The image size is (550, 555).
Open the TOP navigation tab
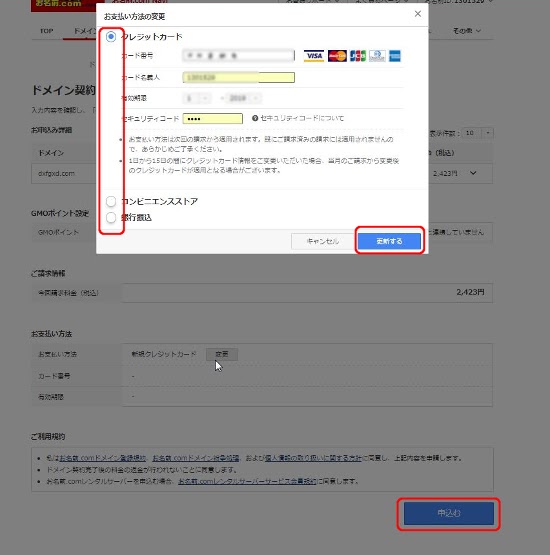coord(46,31)
